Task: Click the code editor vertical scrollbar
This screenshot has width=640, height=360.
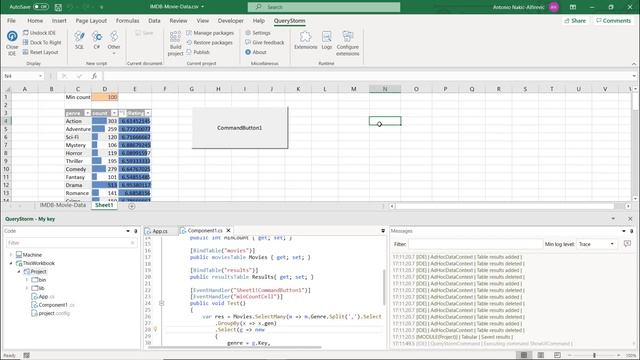Action: [384, 287]
